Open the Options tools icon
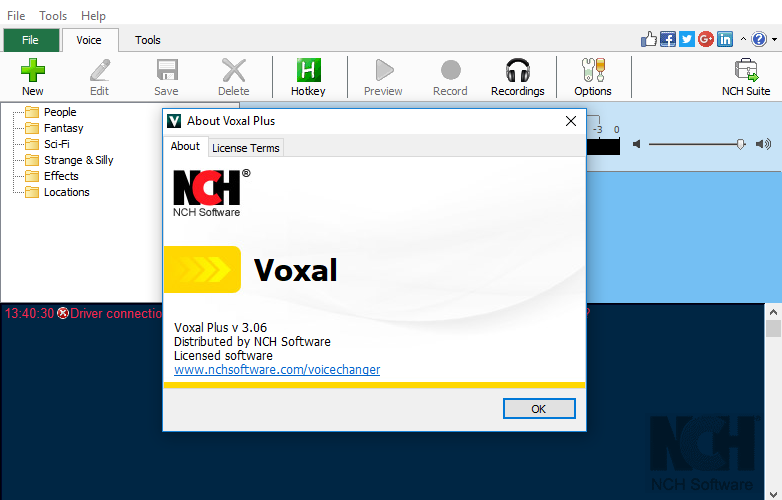Screen dimensions: 782x500 593,70
